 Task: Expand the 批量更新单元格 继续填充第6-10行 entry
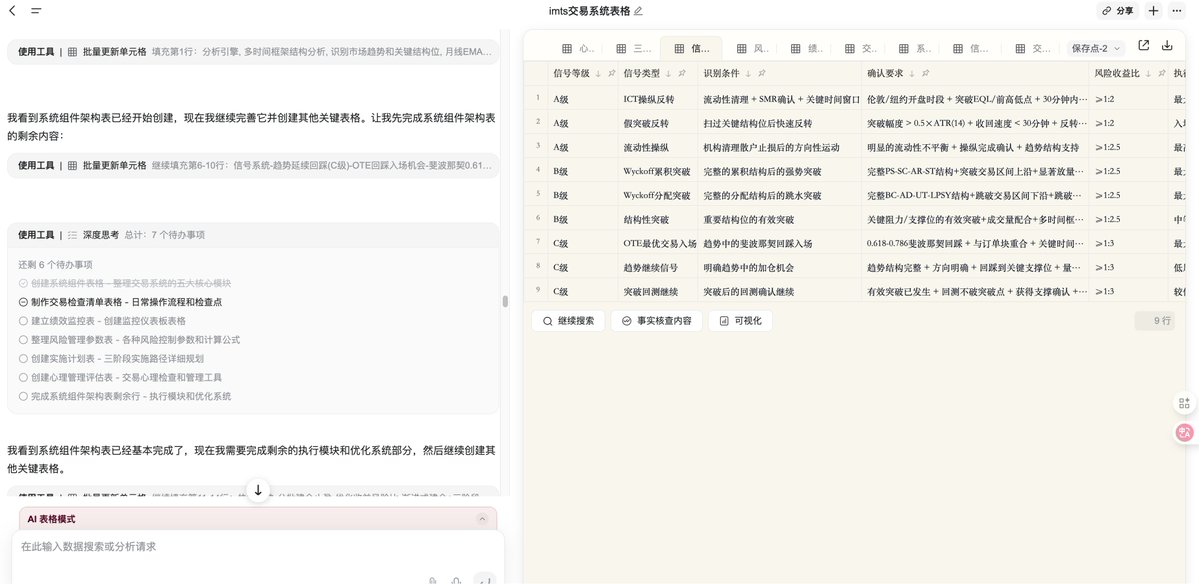pyautogui.click(x=252, y=165)
